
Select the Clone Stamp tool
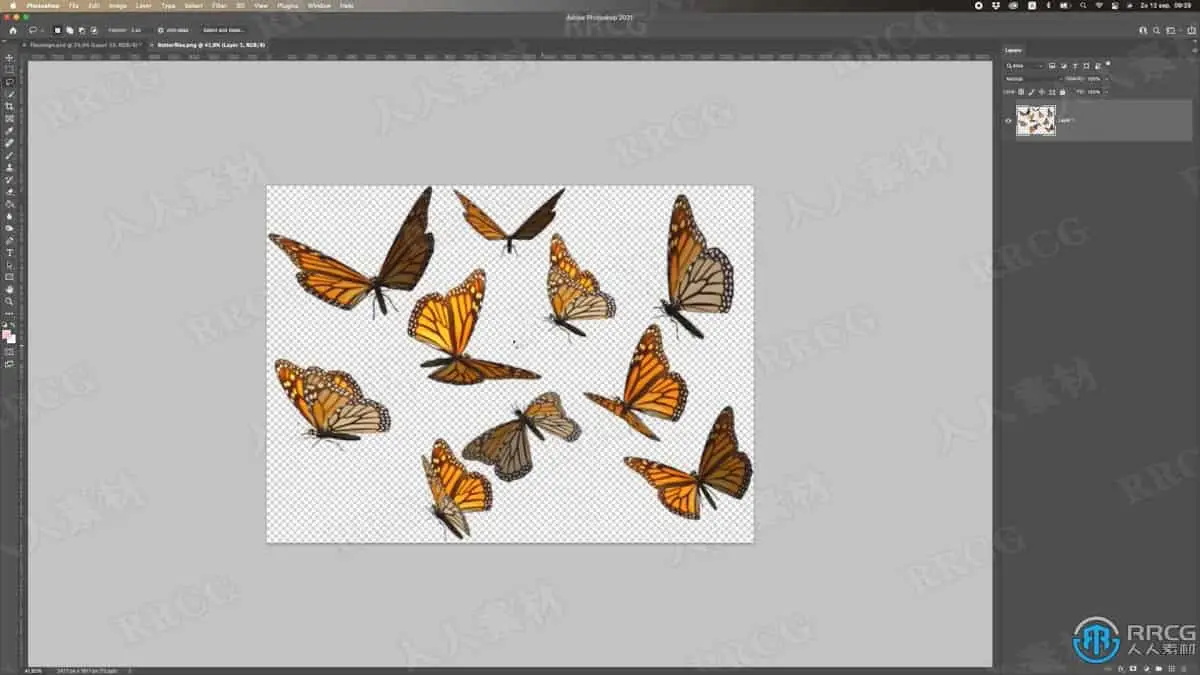pyautogui.click(x=9, y=167)
